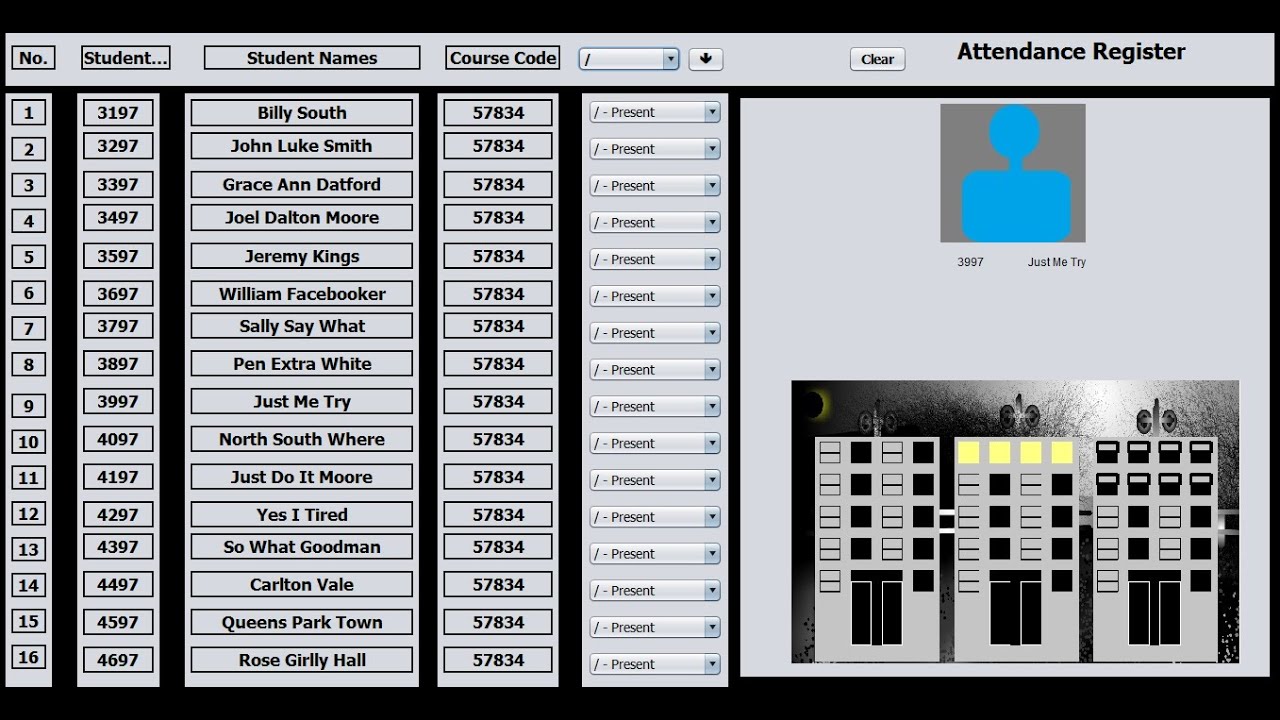Click student ID 3197
Viewport: 1280px width, 720px height.
click(117, 113)
